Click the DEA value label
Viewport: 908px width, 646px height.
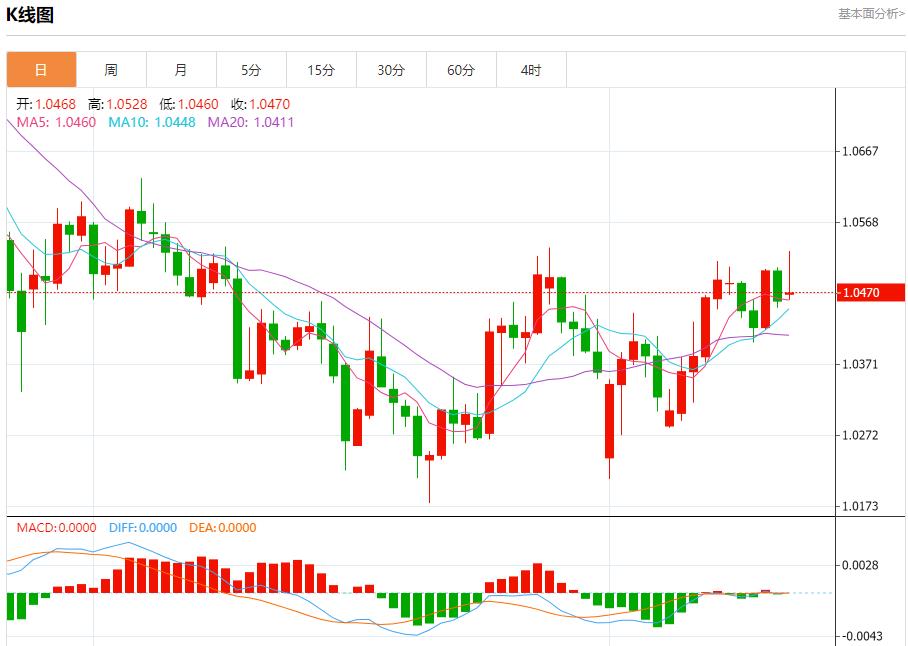coord(220,528)
